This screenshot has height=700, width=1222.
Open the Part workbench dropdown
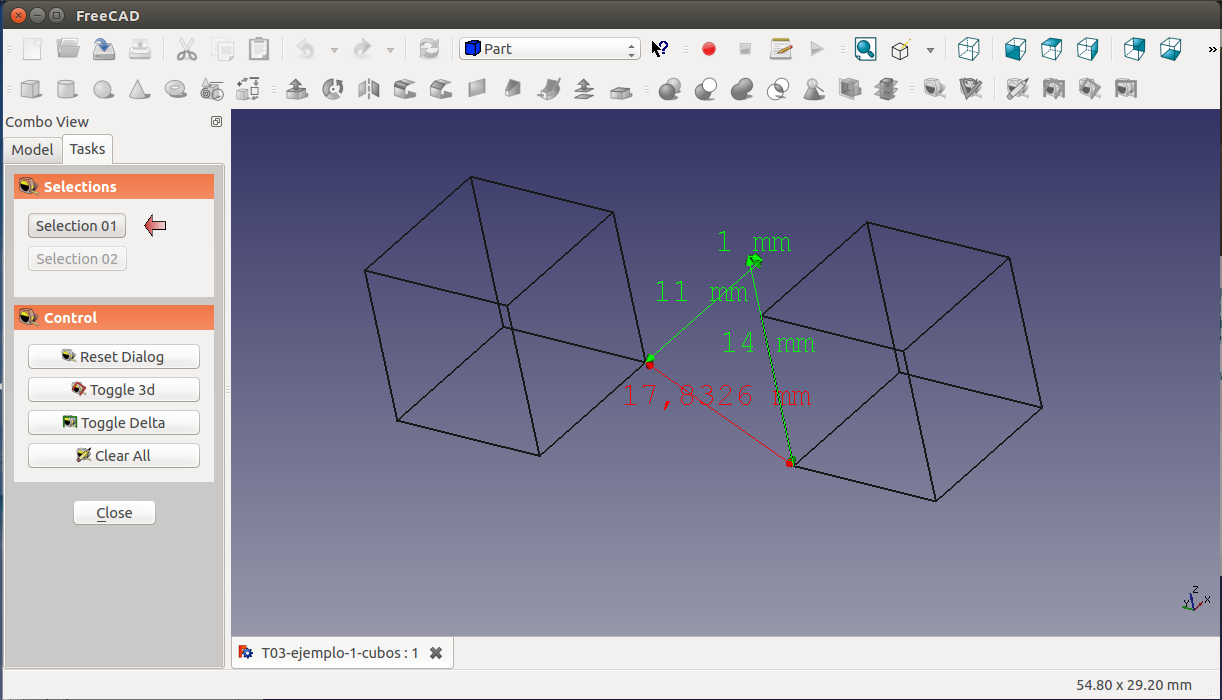click(549, 49)
